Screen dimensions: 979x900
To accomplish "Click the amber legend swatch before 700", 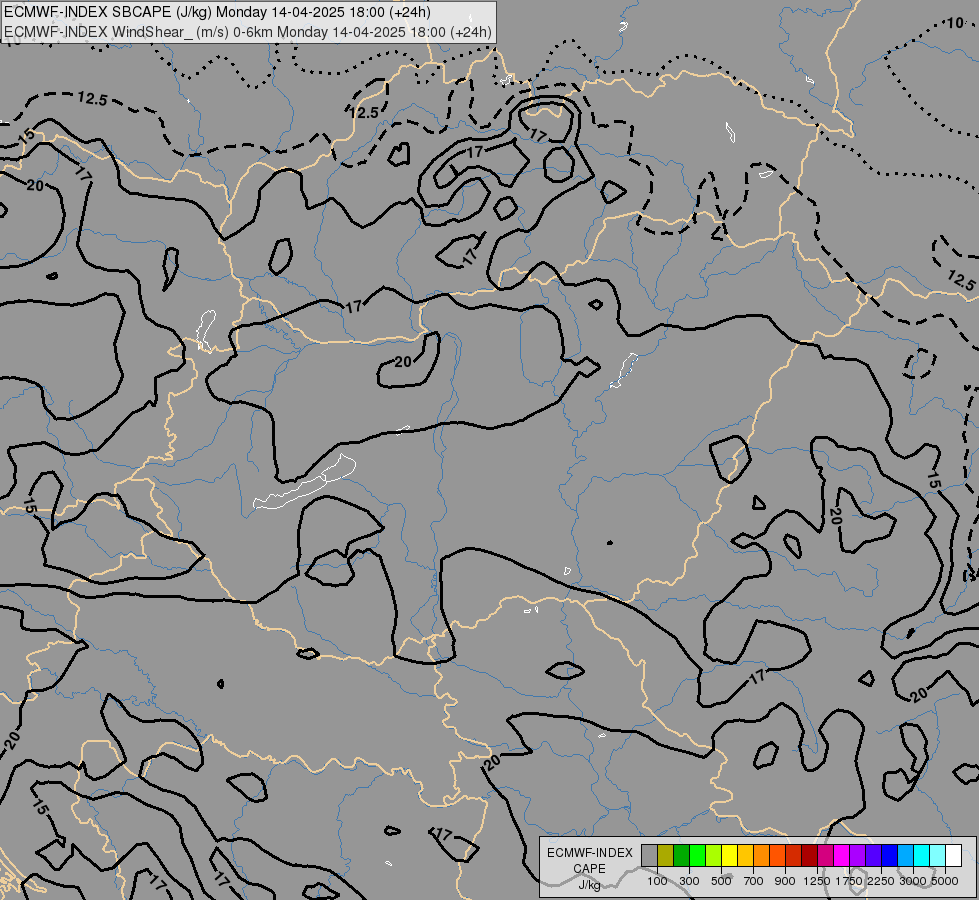I will 745,856.
